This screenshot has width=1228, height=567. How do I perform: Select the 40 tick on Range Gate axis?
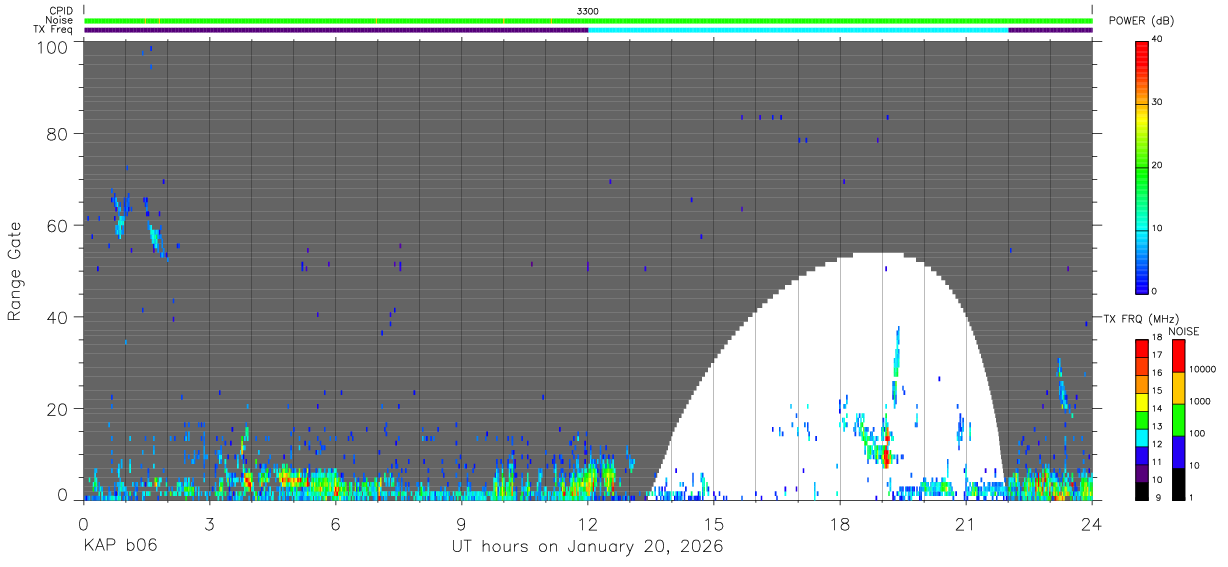tap(57, 317)
